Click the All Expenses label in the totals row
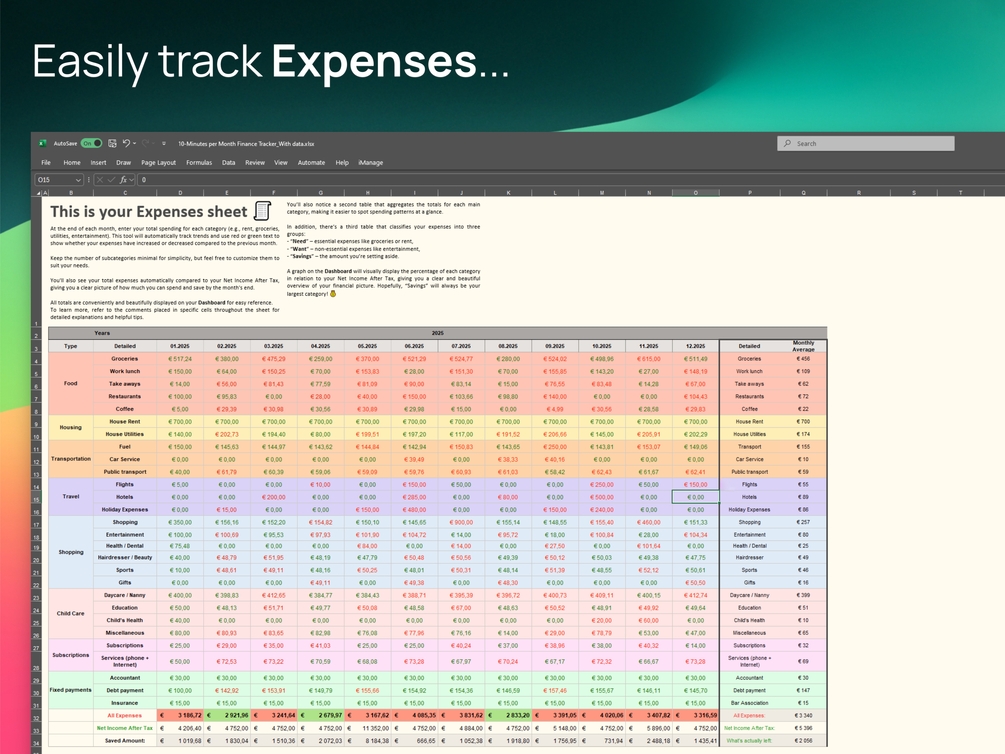The image size is (1005, 754). 124,716
